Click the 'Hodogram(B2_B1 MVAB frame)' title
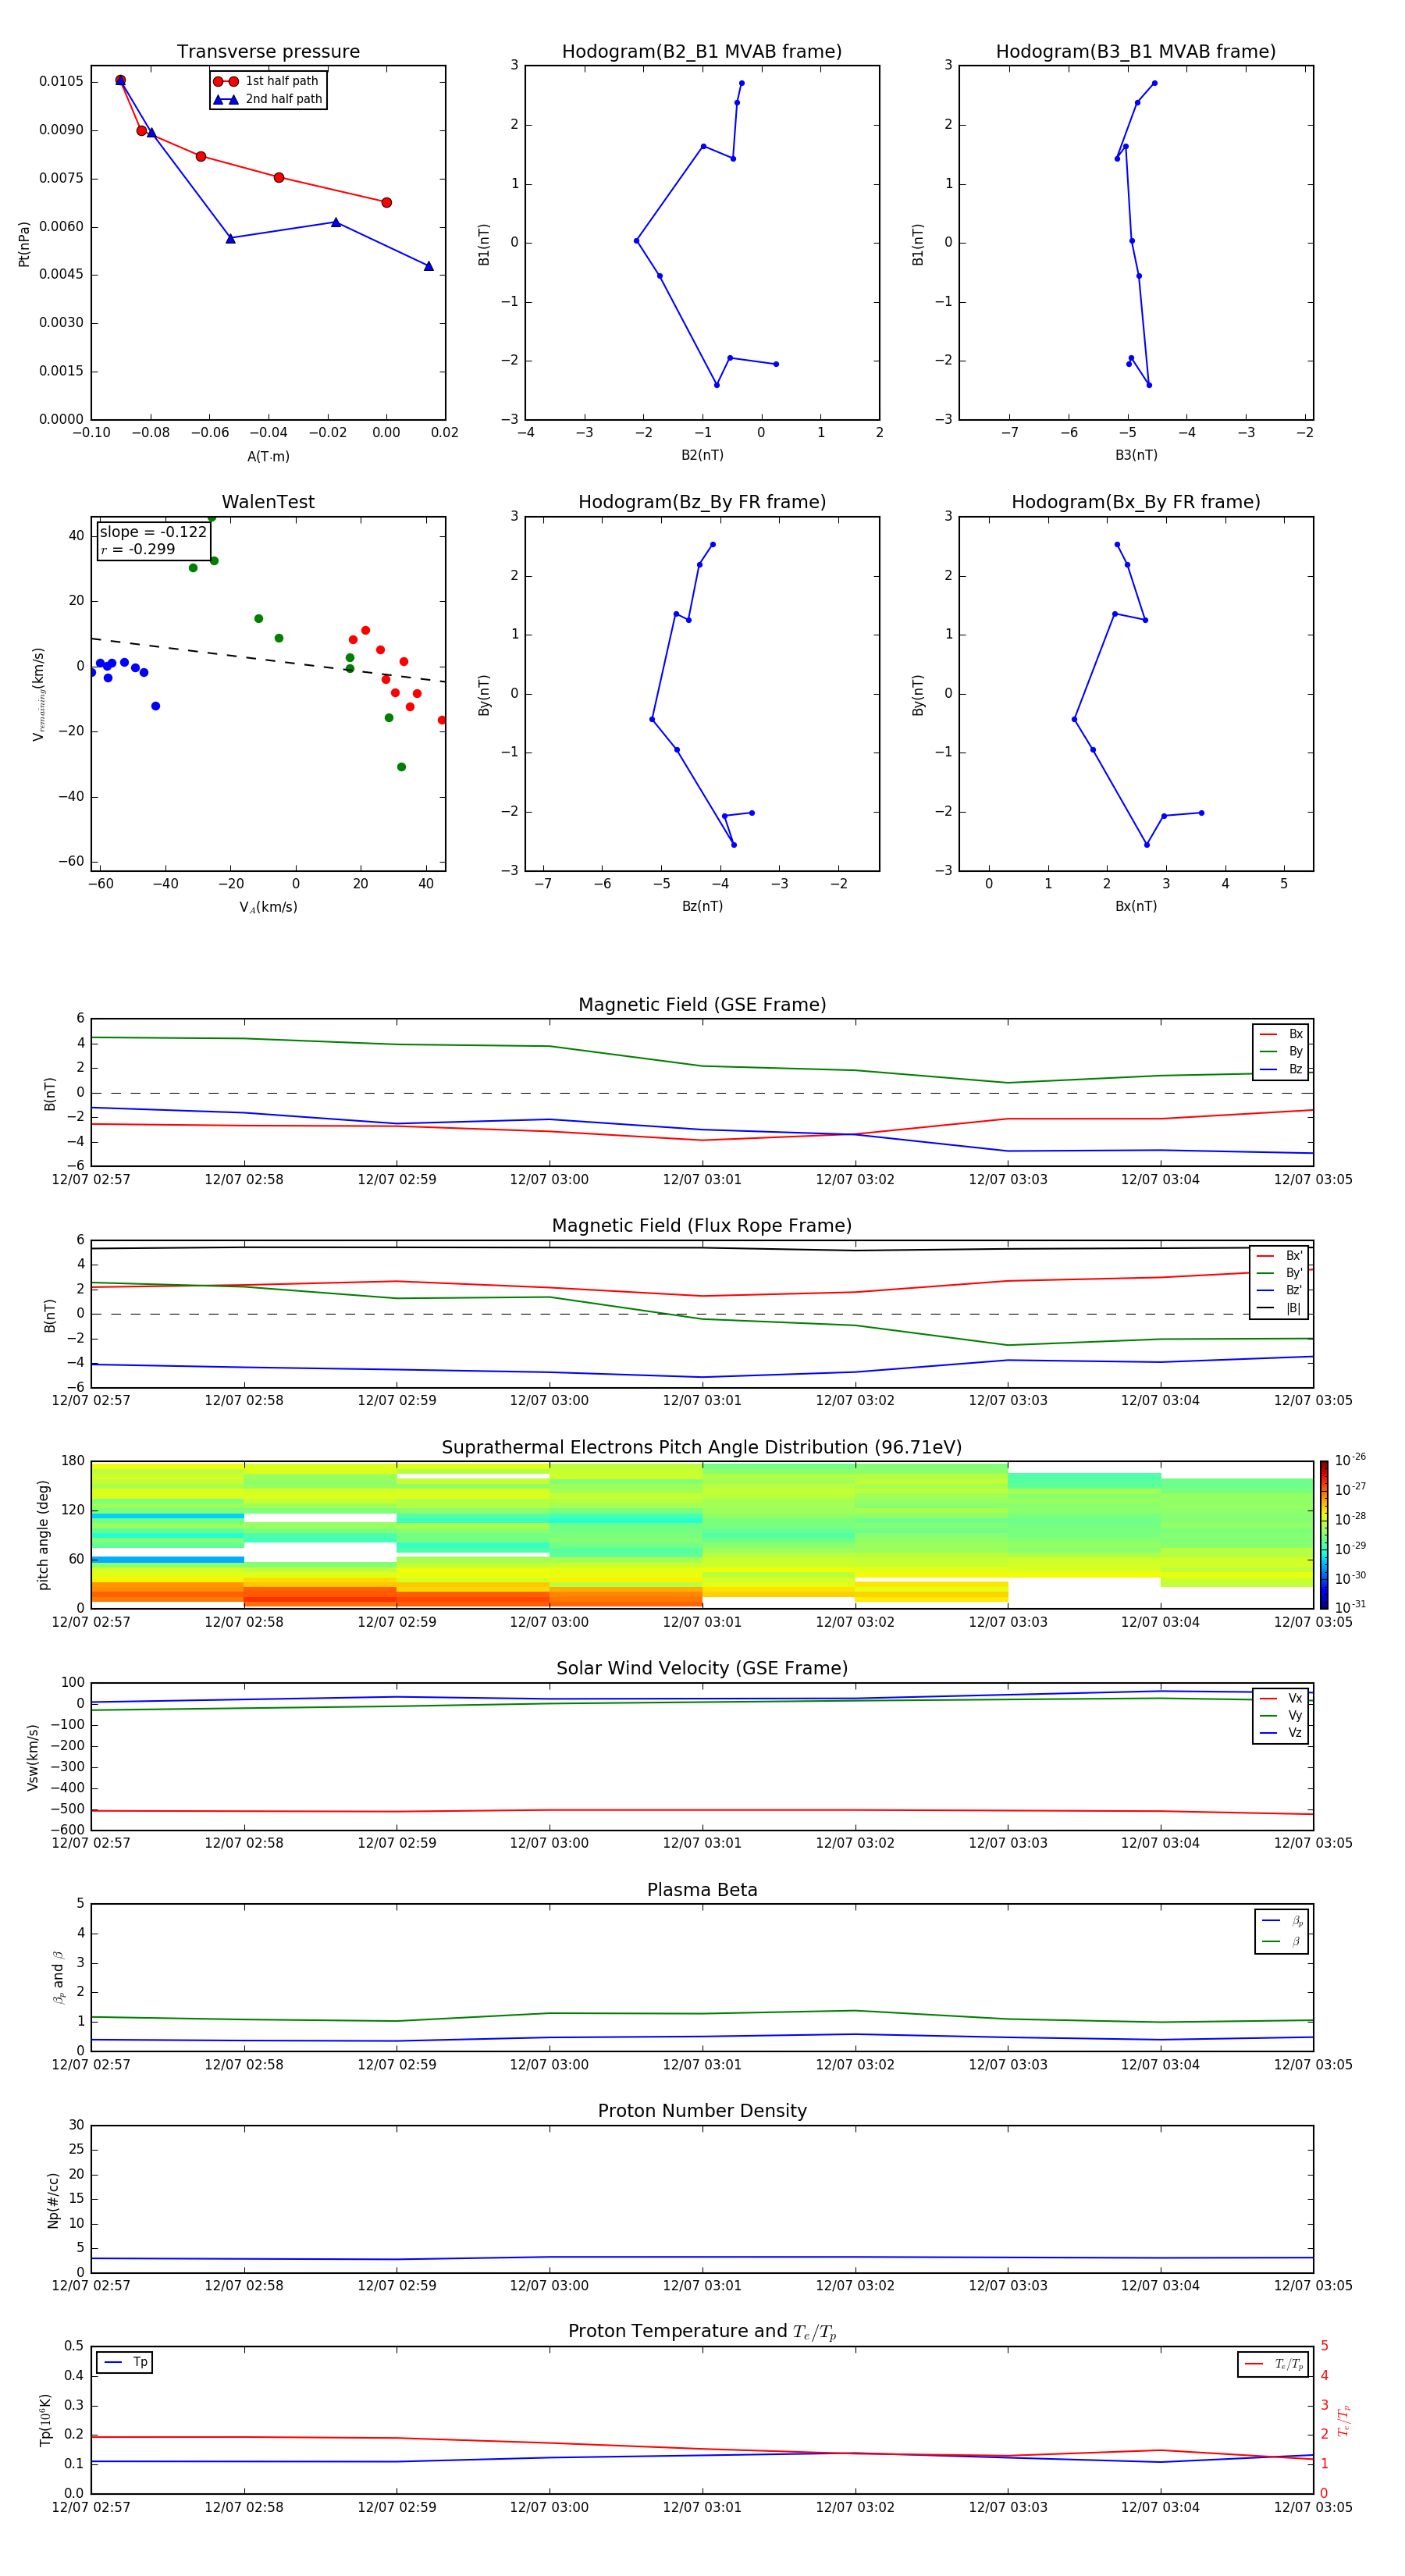1405x2576 pixels. pos(702,52)
